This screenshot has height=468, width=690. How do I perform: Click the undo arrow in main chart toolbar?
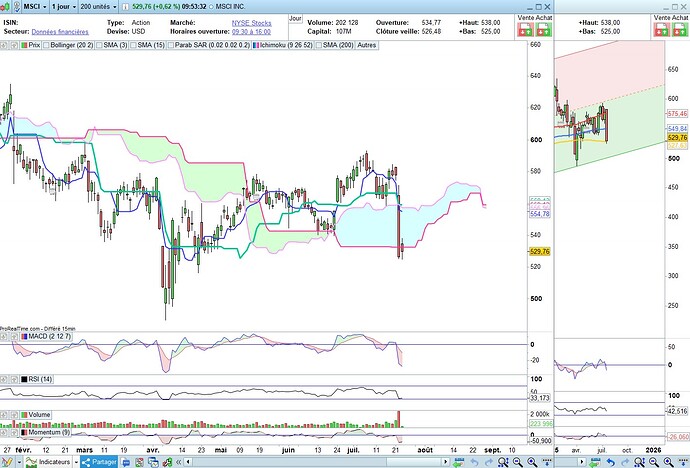tap(474, 462)
